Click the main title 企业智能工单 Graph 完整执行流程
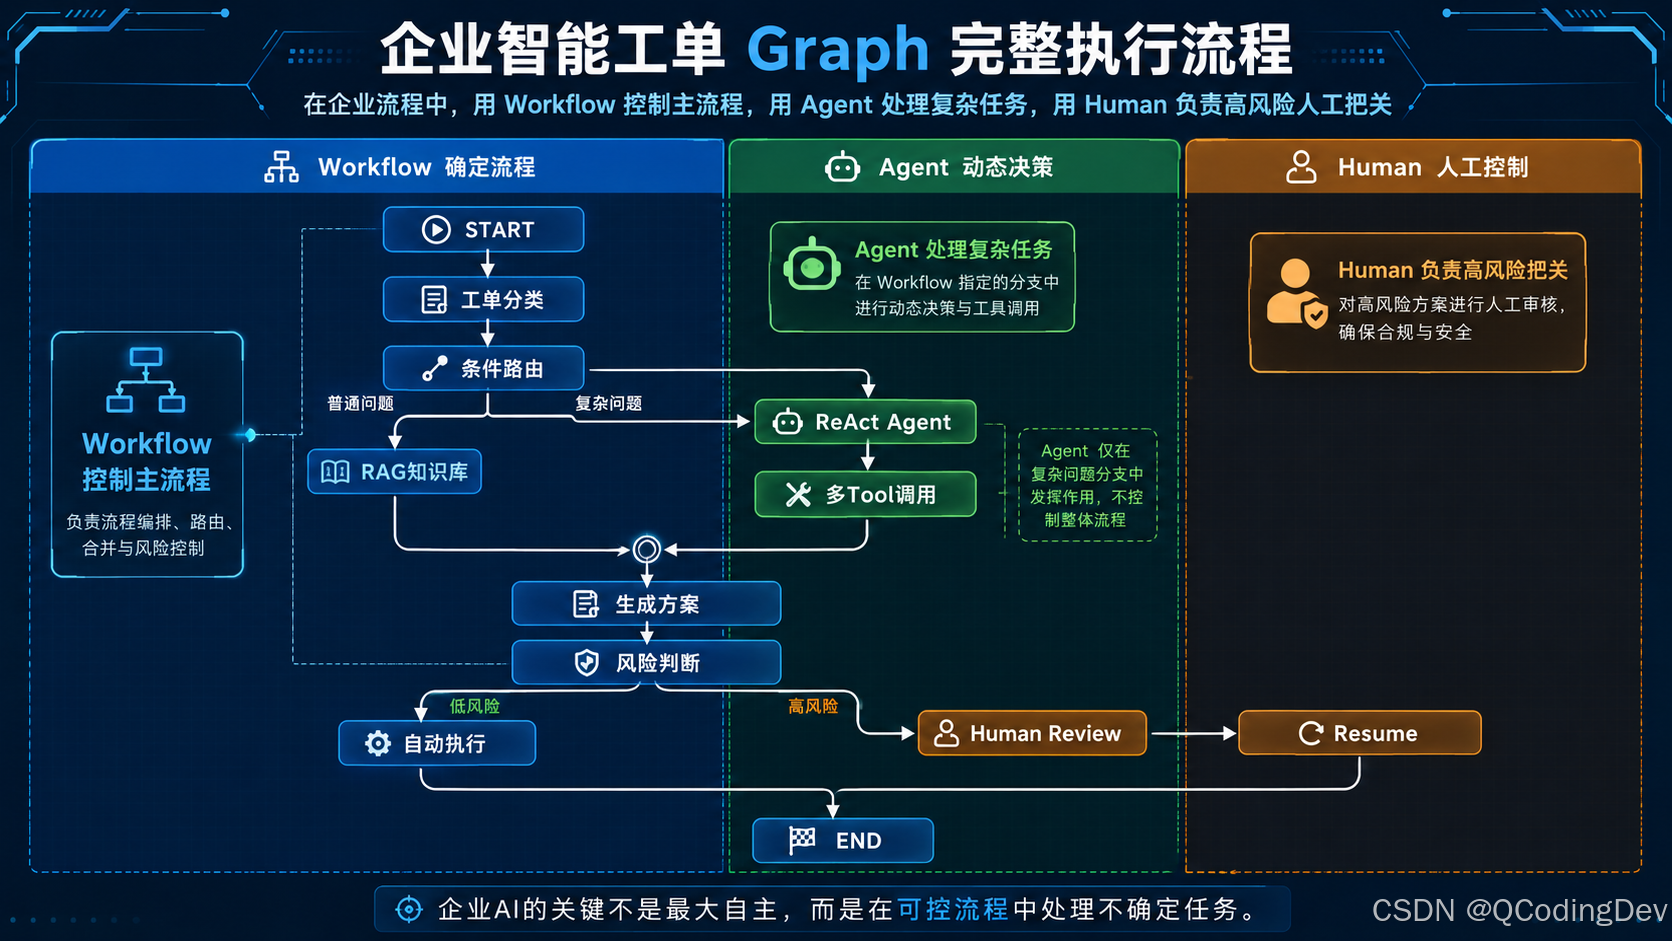 coord(836,49)
